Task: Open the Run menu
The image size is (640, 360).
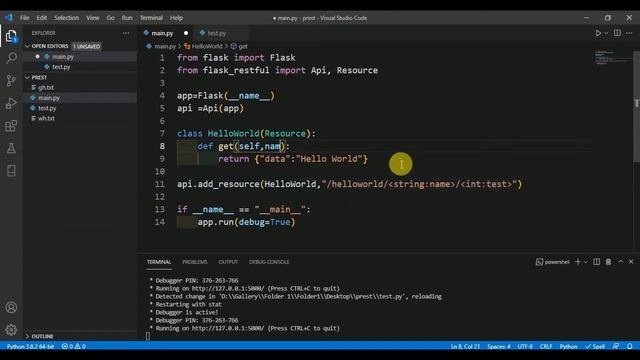Action: [x=127, y=18]
